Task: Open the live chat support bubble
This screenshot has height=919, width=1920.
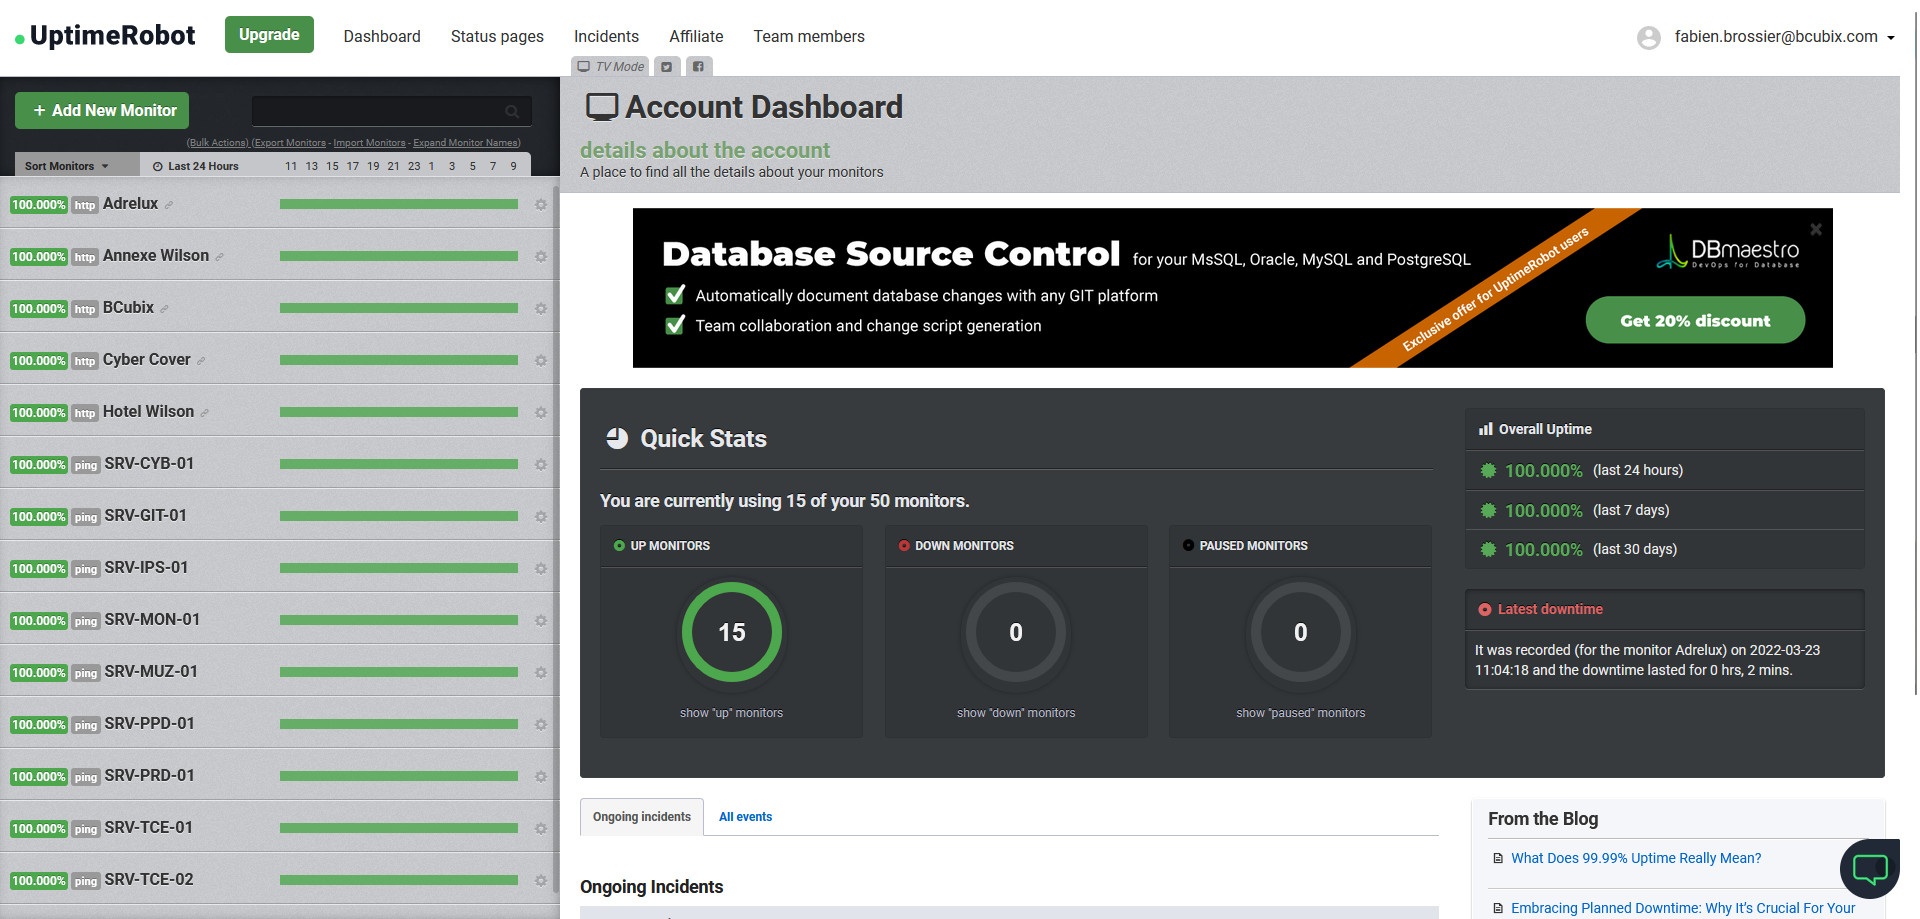Action: (1870, 868)
